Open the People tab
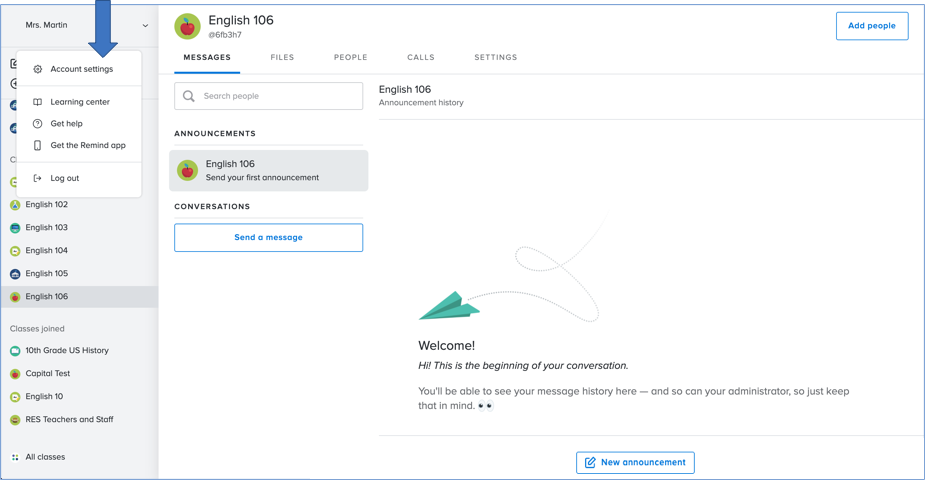925x480 pixels. click(x=350, y=58)
